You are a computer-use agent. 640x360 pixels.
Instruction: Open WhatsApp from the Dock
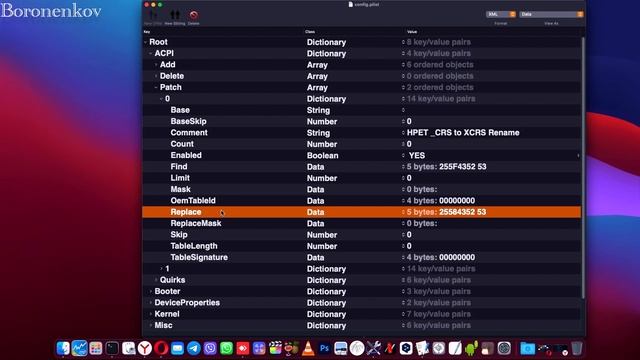(226, 349)
